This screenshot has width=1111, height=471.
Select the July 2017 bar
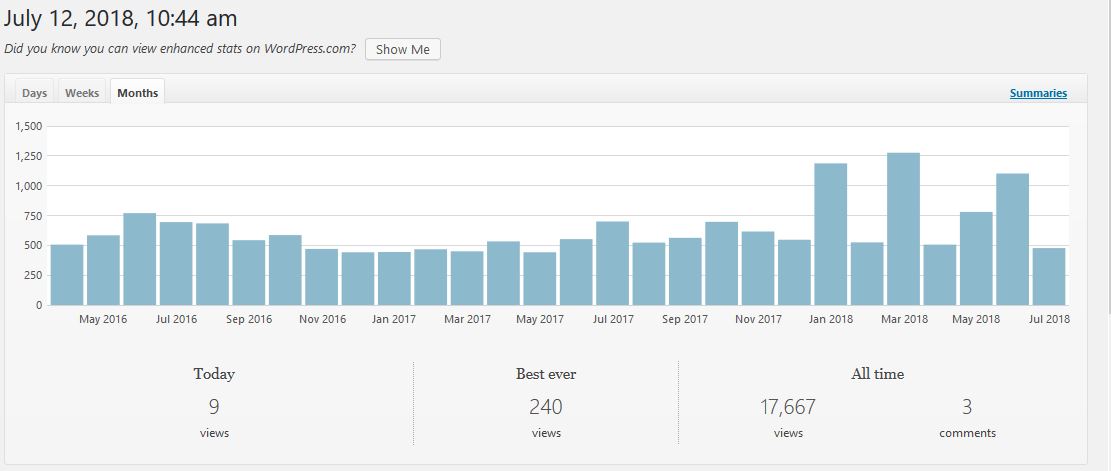(612, 263)
